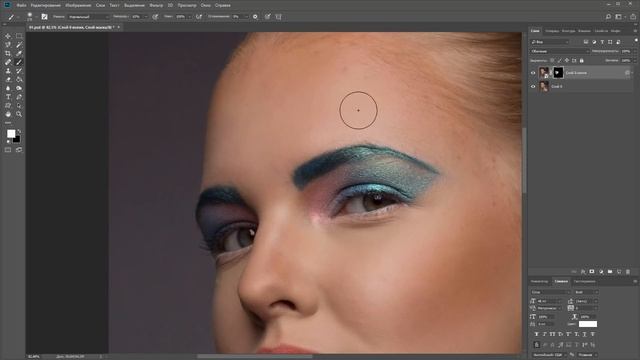
Task: Create new adjustment layer icon
Action: point(601,272)
